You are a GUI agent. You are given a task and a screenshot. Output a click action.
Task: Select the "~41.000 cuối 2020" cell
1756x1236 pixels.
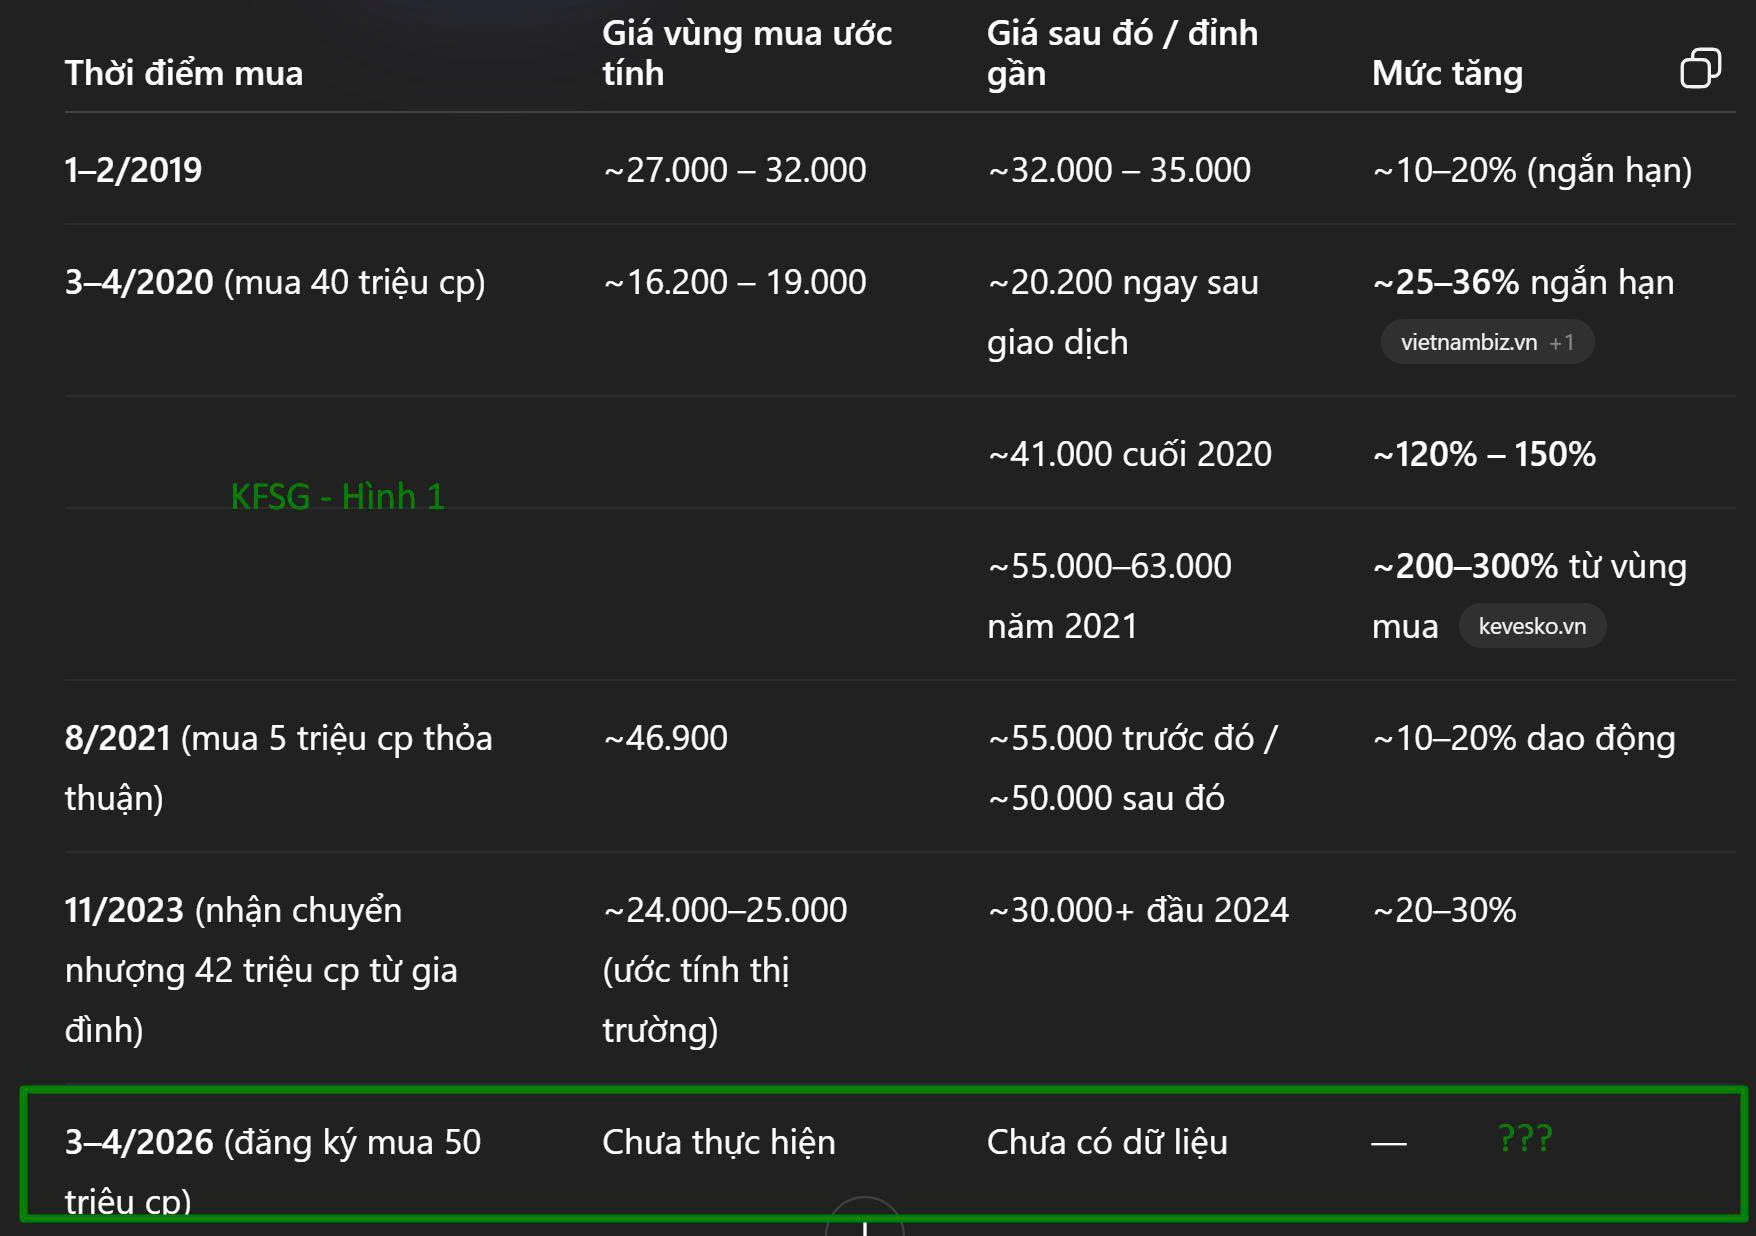tap(1129, 454)
